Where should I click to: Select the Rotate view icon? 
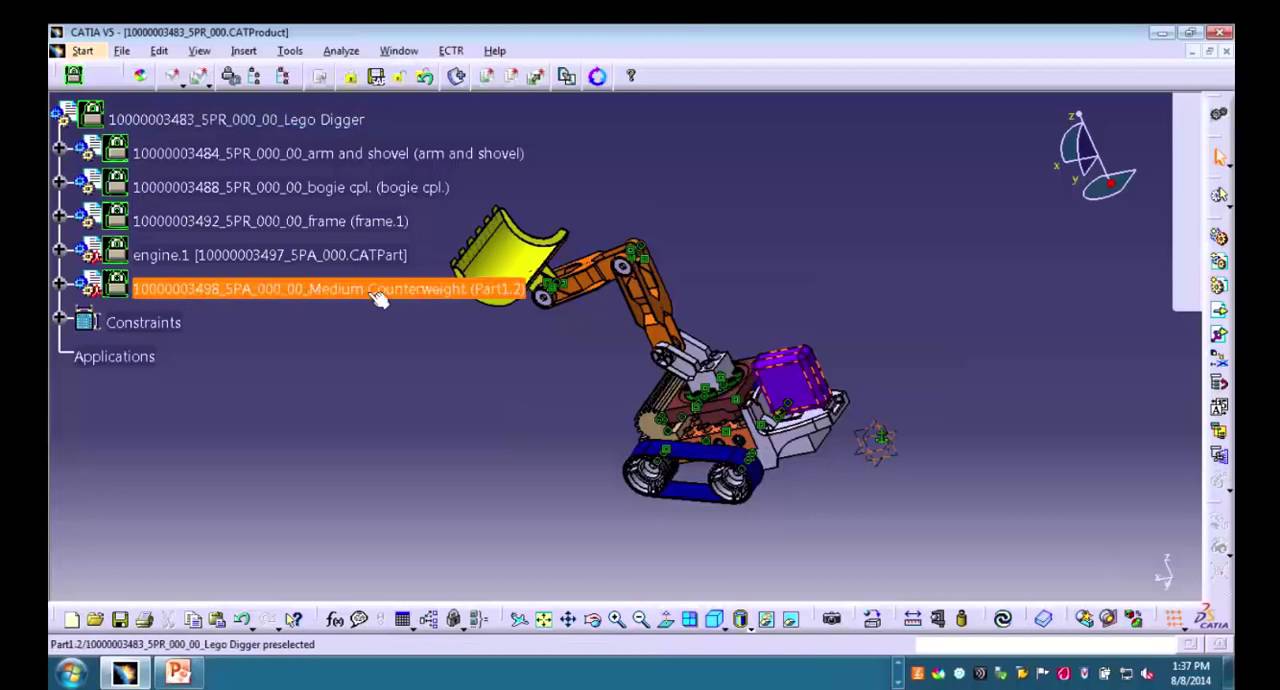tap(592, 620)
